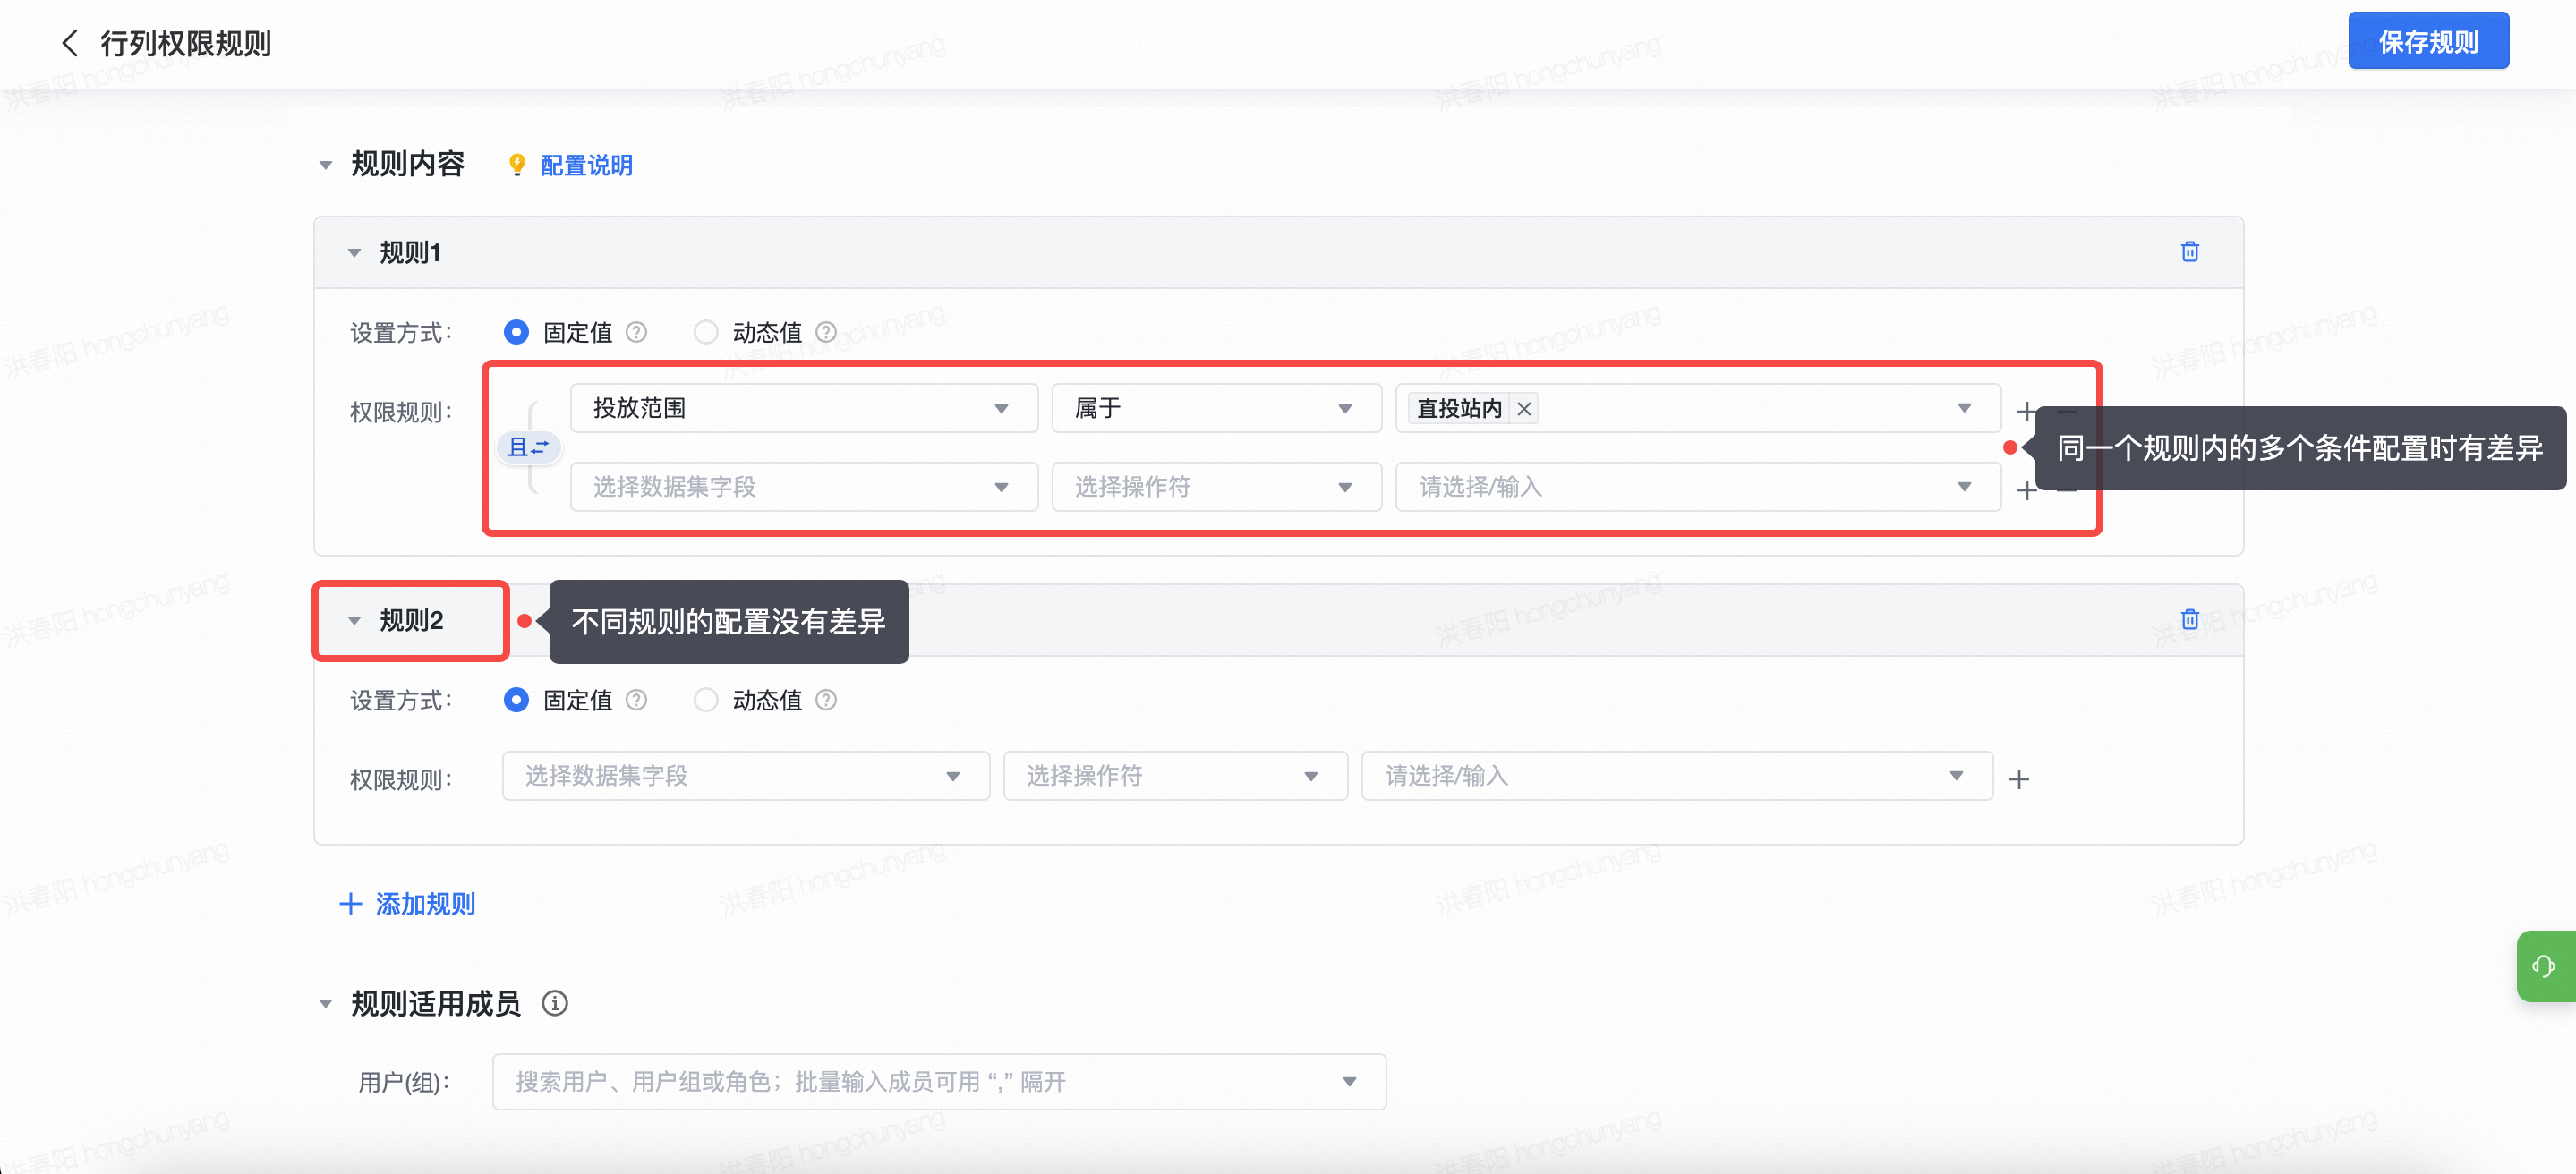The width and height of the screenshot is (2576, 1174).
Task: Delete 规则2 with its trash icon
Action: (2189, 620)
